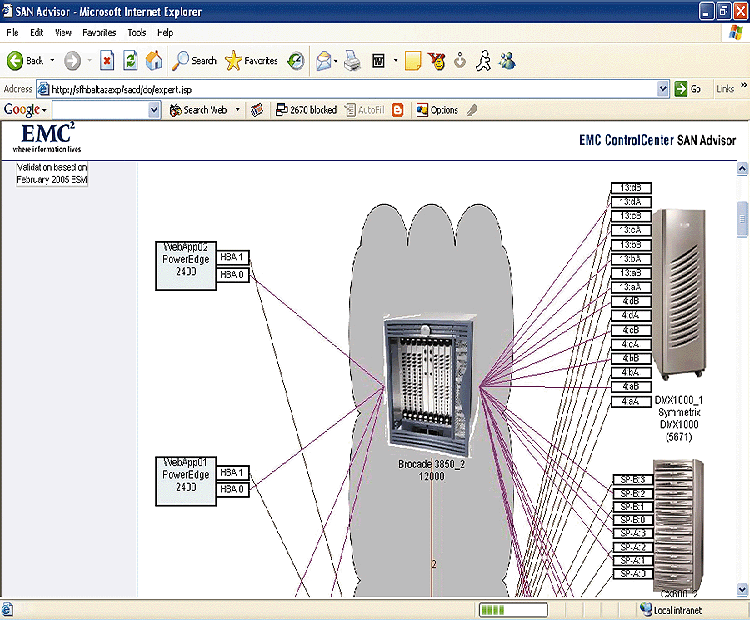750x620 pixels.
Task: Click the 2670 blocked popup button
Action: click(x=307, y=110)
